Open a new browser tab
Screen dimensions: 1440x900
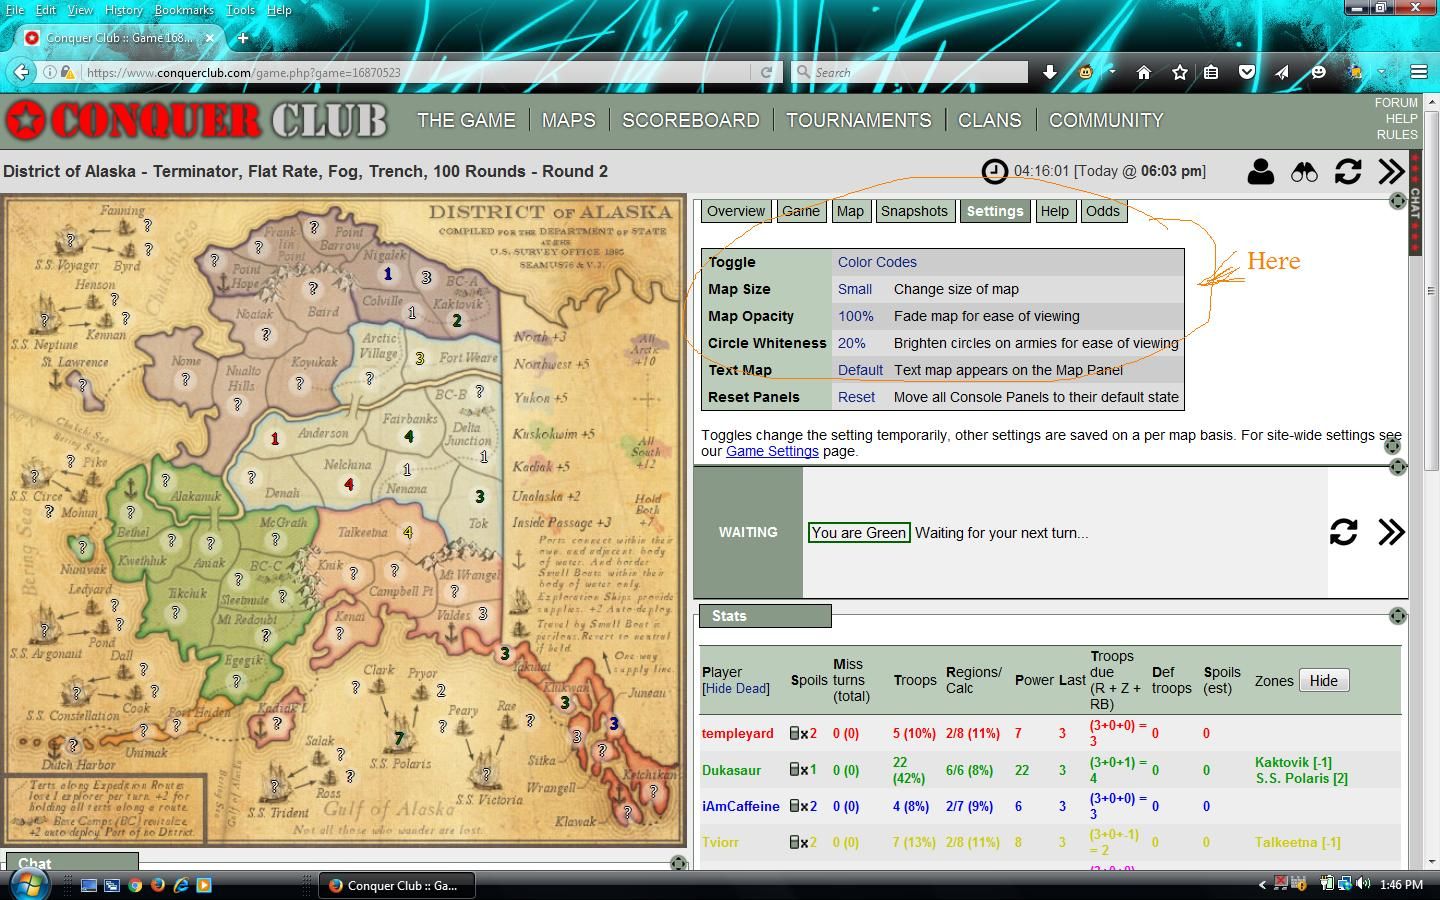242,38
